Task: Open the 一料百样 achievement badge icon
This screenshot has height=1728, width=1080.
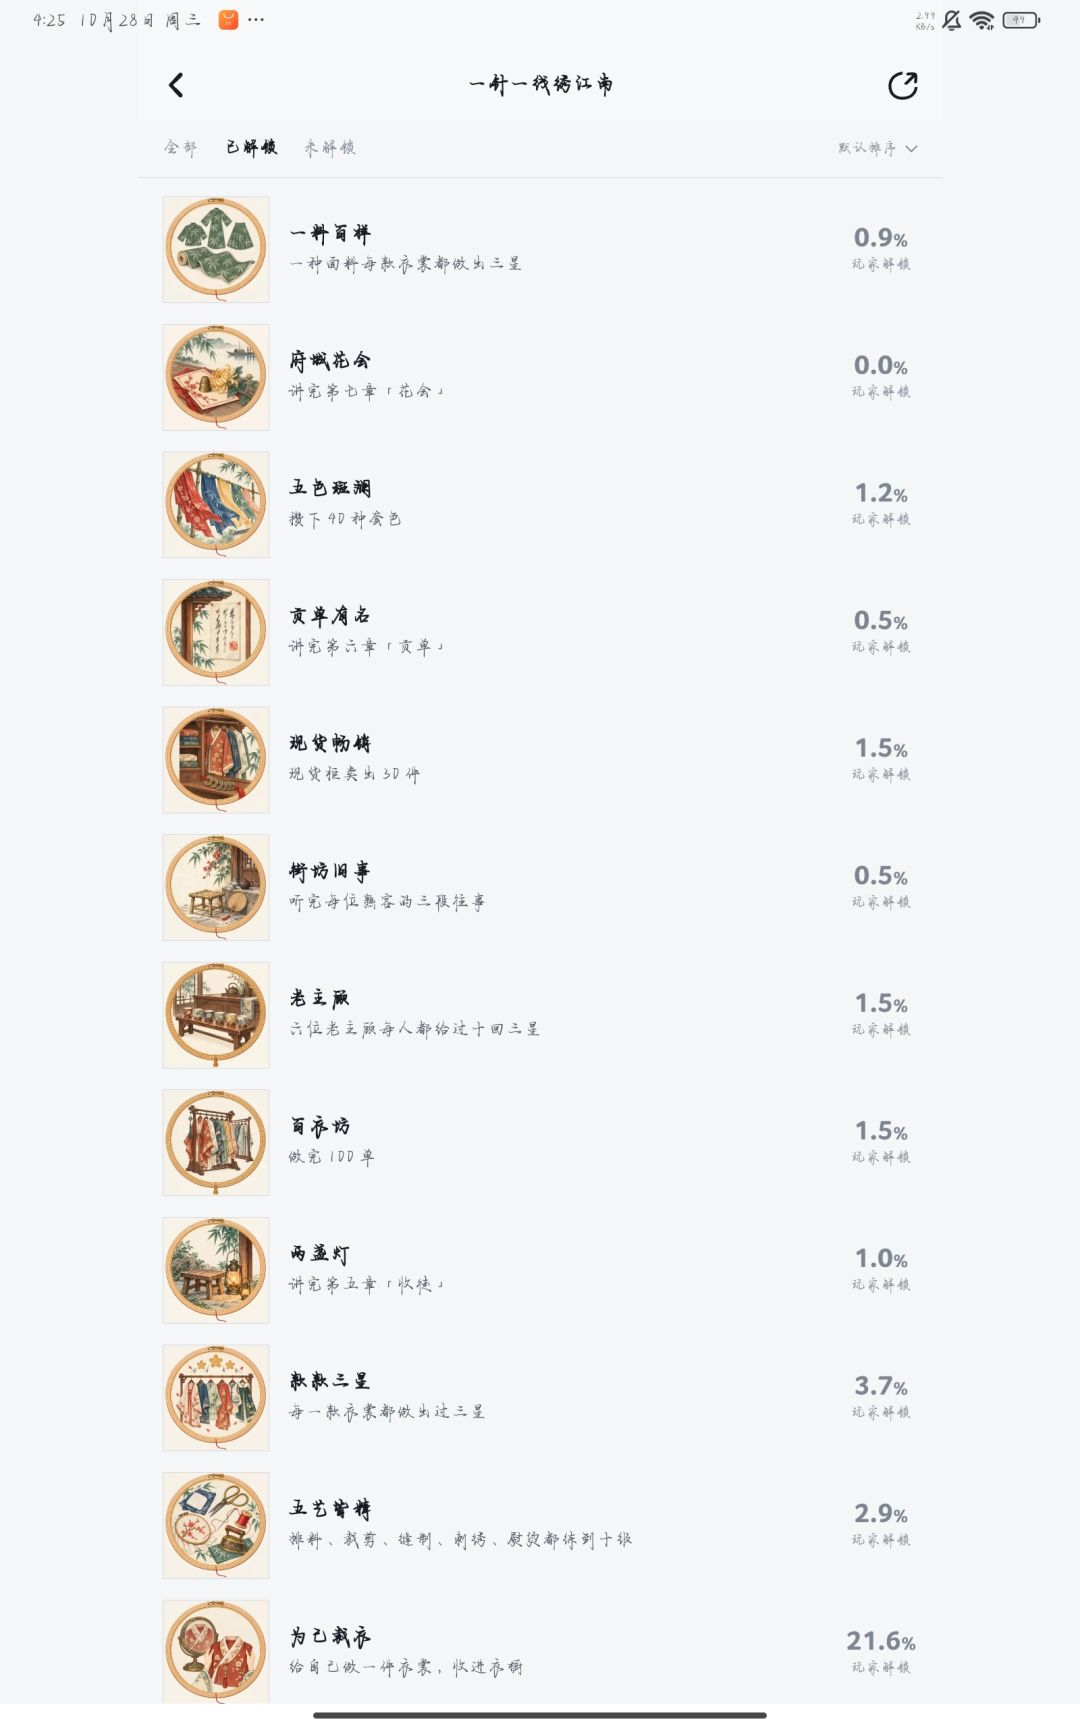Action: coord(216,249)
